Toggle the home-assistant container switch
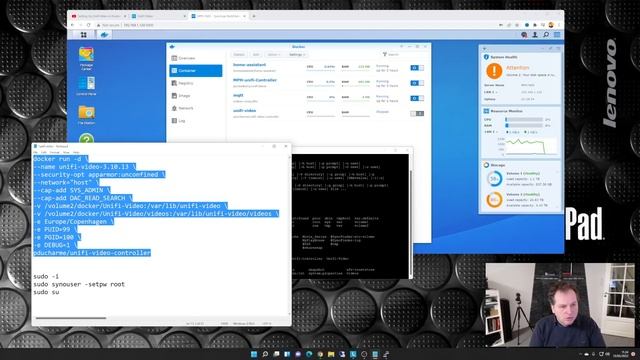This screenshot has height=360, width=640. (x=417, y=68)
